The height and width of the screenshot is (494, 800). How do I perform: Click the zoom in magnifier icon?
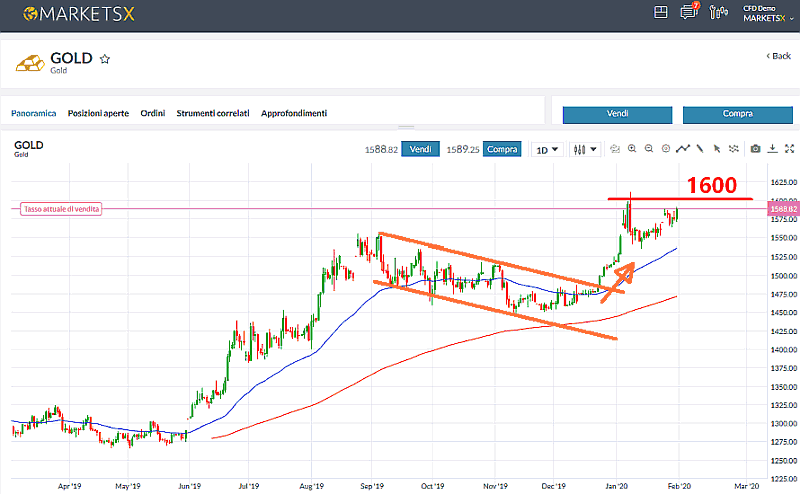tap(633, 149)
